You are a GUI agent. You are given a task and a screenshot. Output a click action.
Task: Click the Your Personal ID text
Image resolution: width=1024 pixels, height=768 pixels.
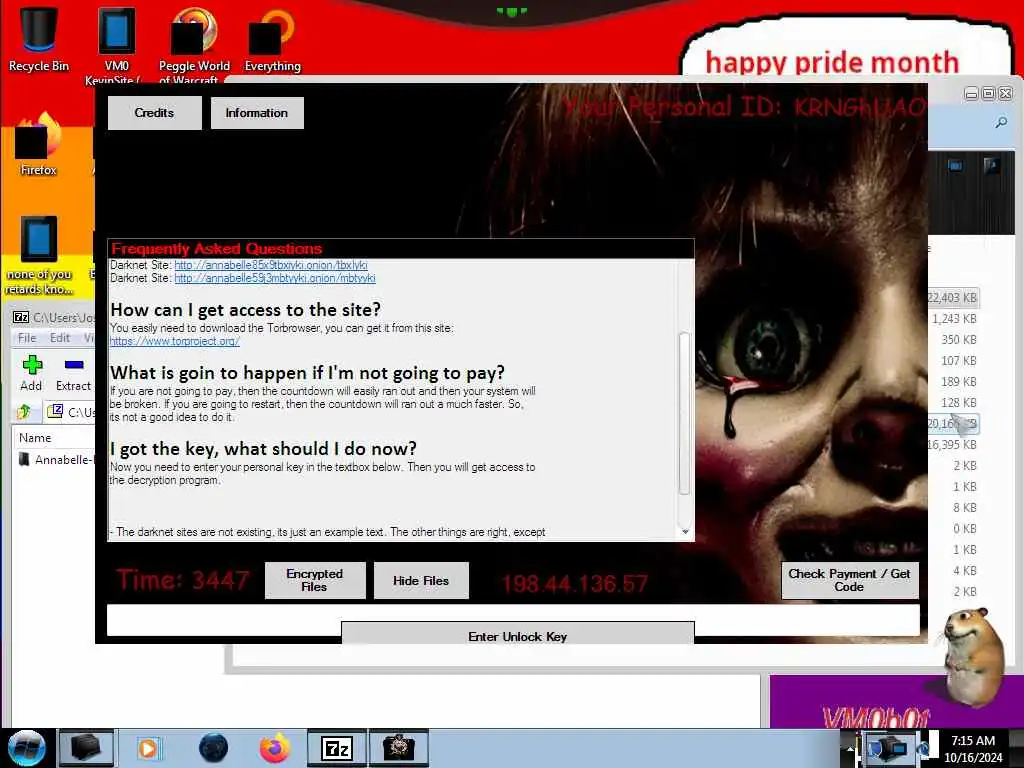(x=744, y=106)
